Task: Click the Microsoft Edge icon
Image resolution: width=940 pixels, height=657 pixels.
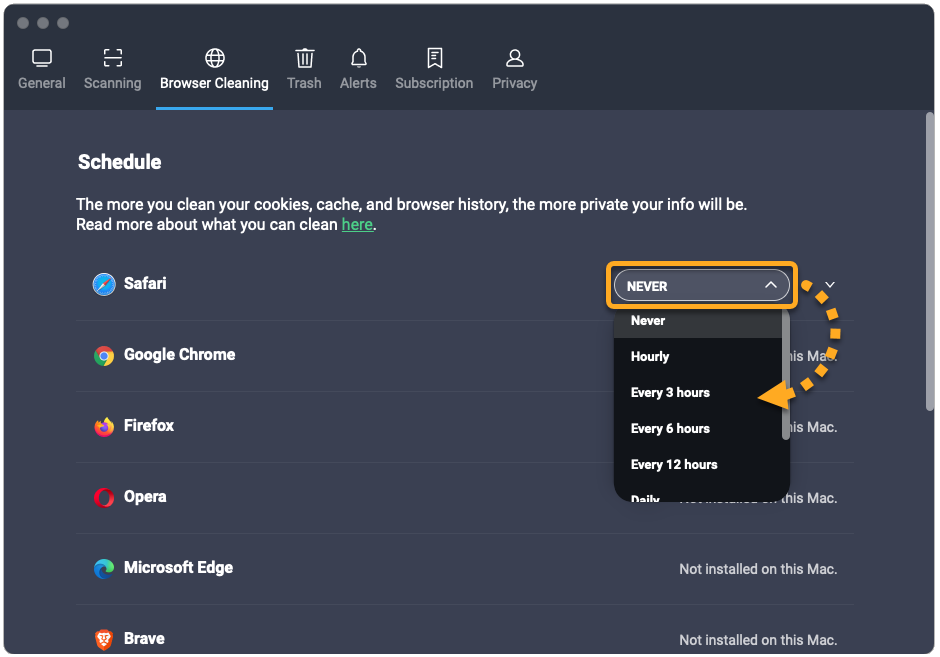Action: [104, 569]
